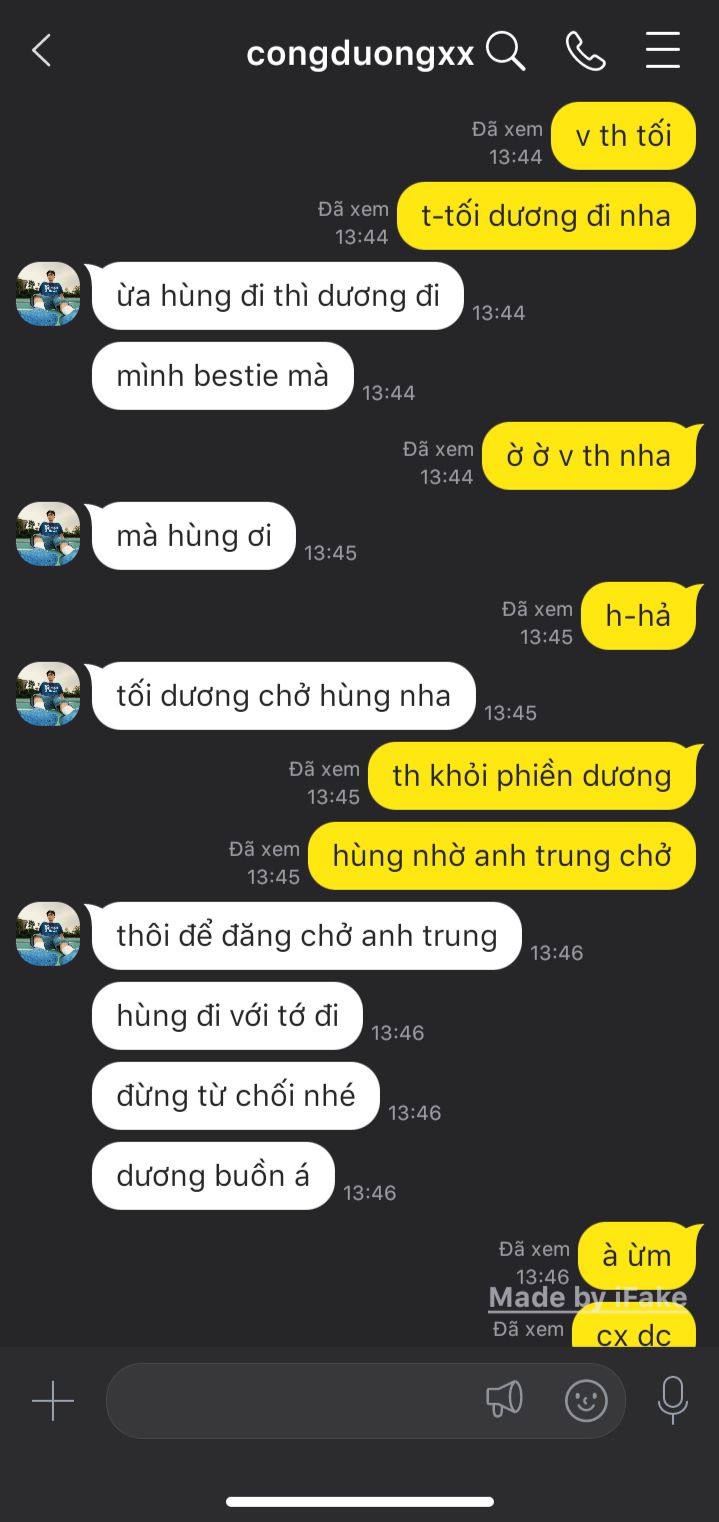Tap the white bubble 'dương buồn á'
The width and height of the screenshot is (719, 1522).
tap(213, 1176)
